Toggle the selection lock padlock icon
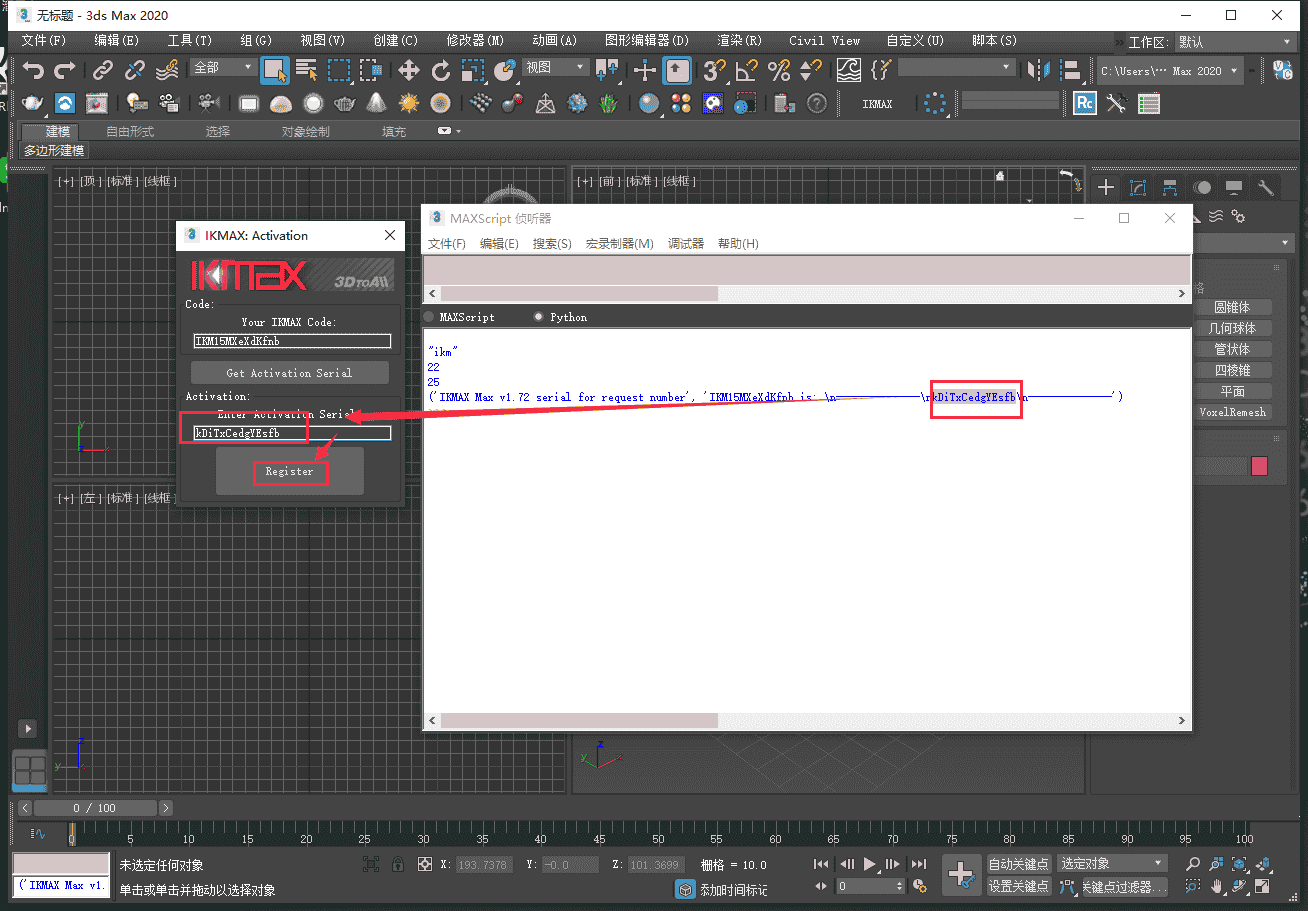Image resolution: width=1308 pixels, height=911 pixels. [x=398, y=864]
